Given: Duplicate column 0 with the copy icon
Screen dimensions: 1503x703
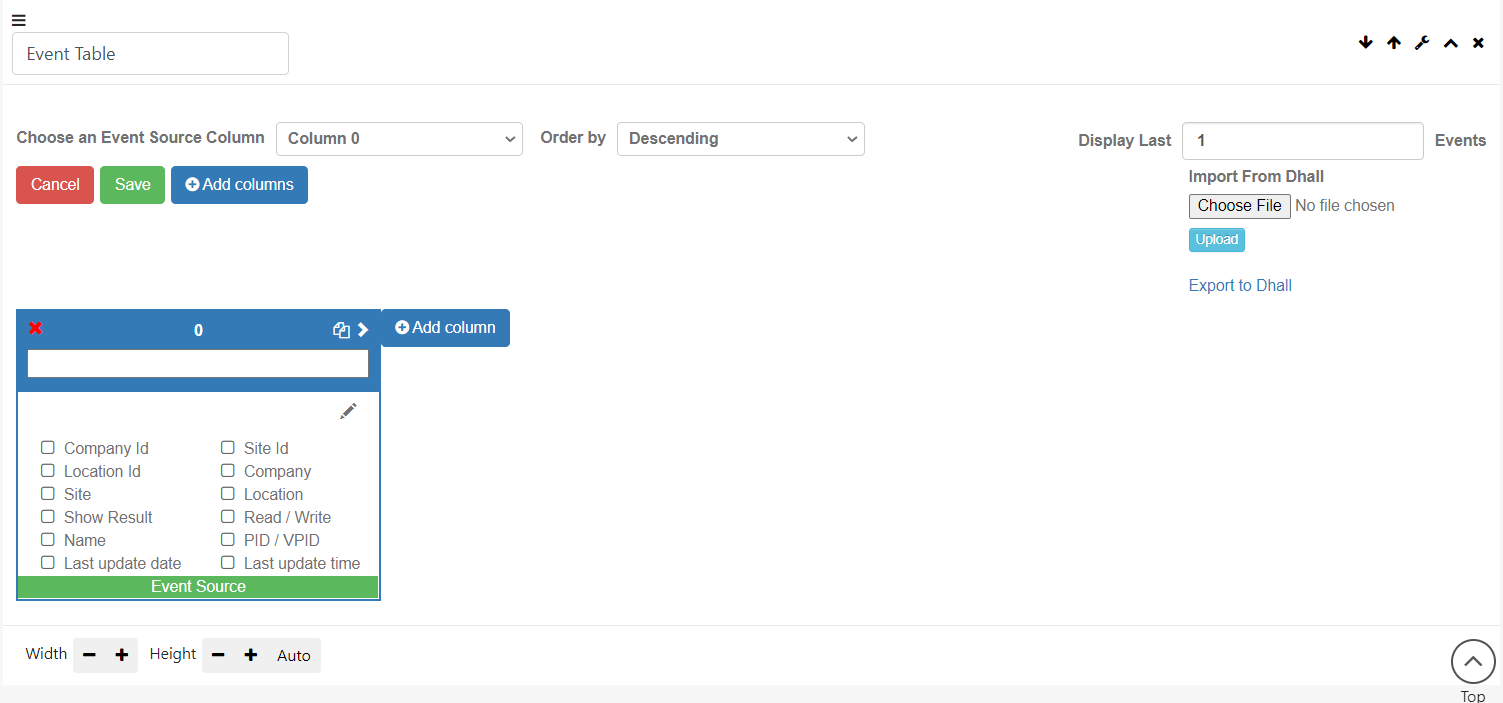Looking at the screenshot, I should 341,329.
